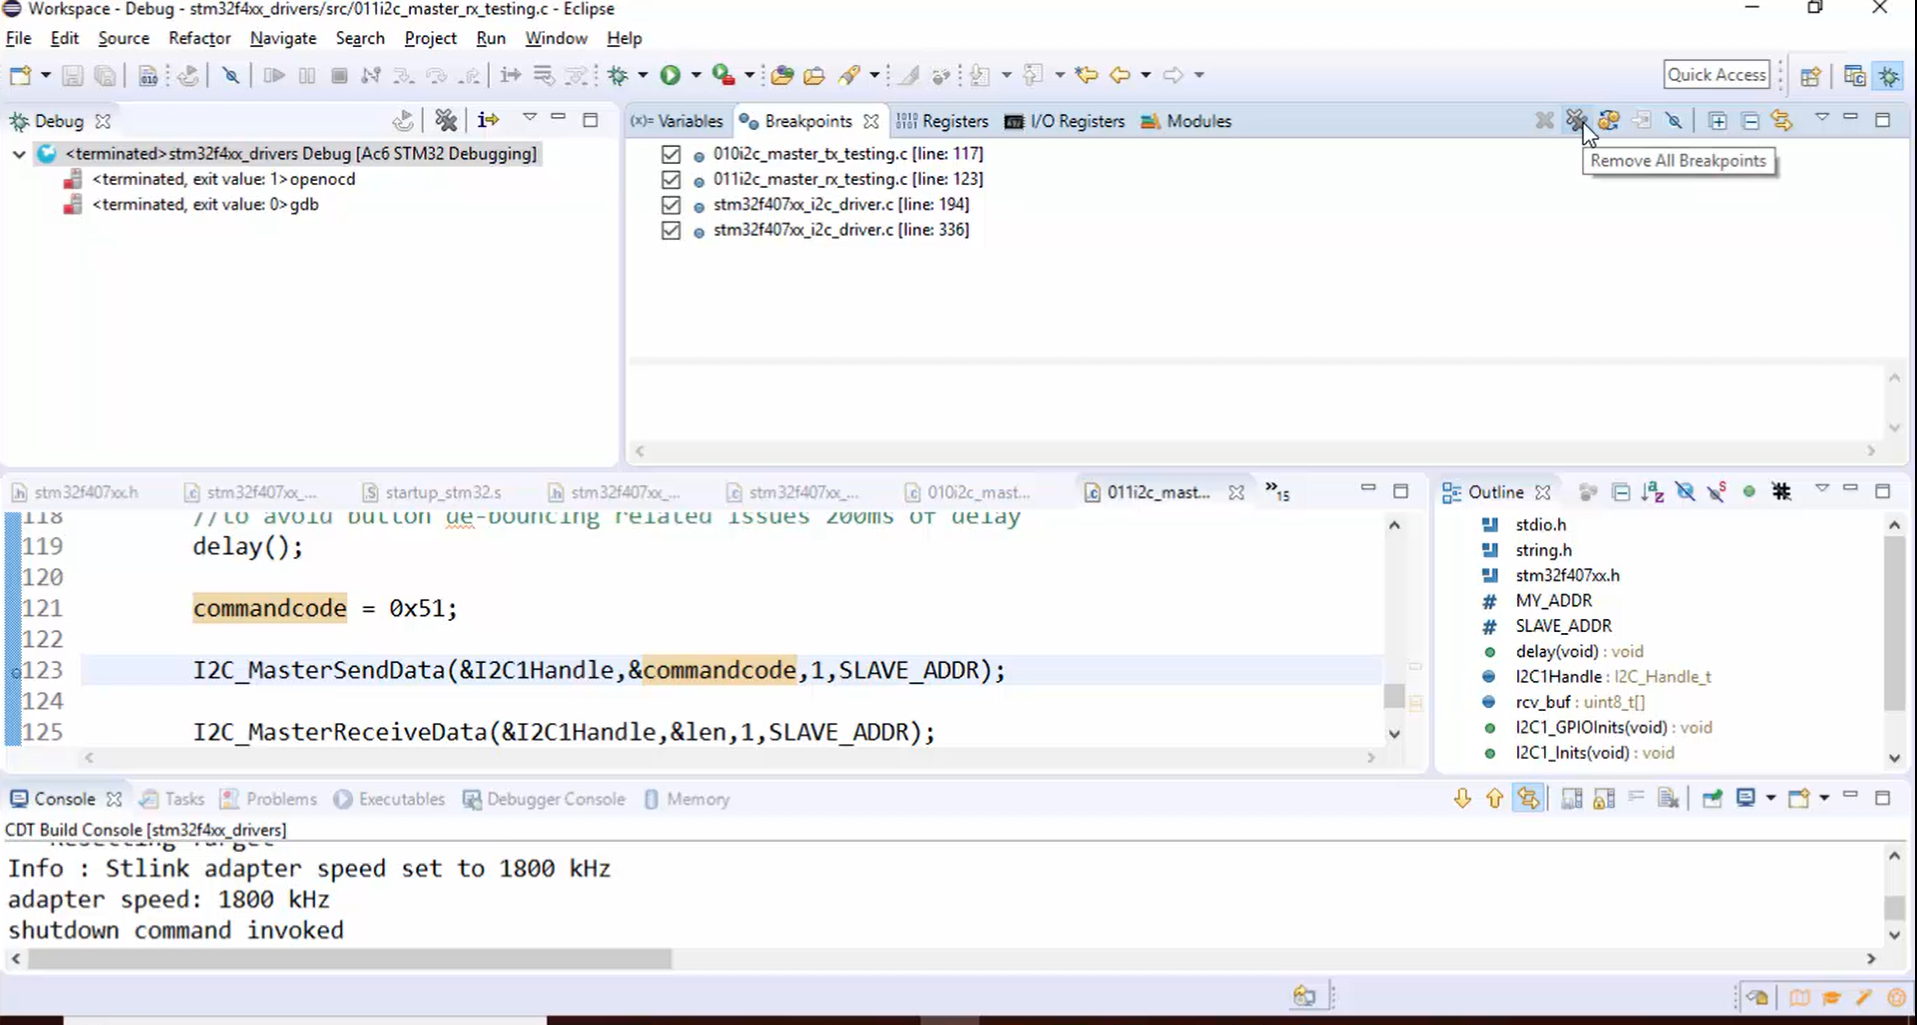Switch to the Modules tab

(x=1186, y=121)
